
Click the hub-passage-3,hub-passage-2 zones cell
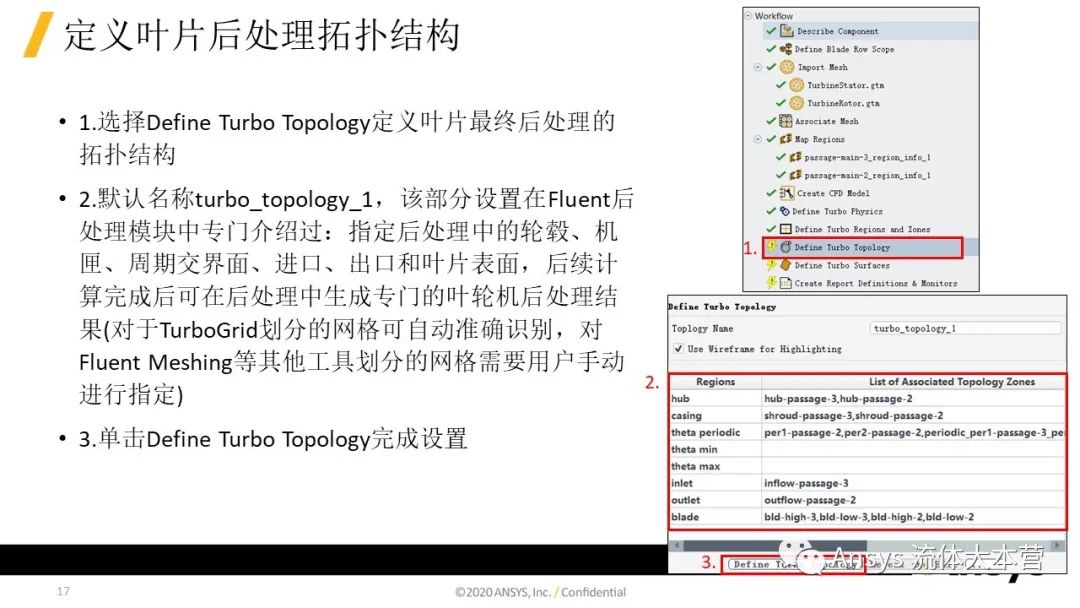[913, 399]
